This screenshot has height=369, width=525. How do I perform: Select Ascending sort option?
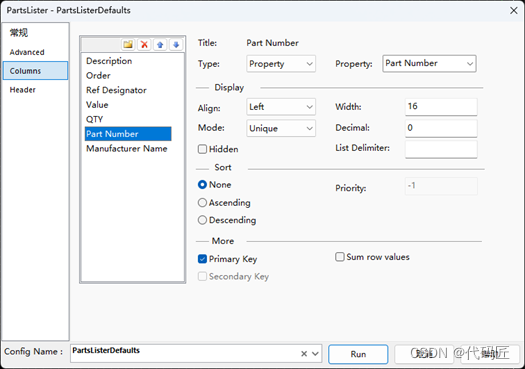click(202, 203)
